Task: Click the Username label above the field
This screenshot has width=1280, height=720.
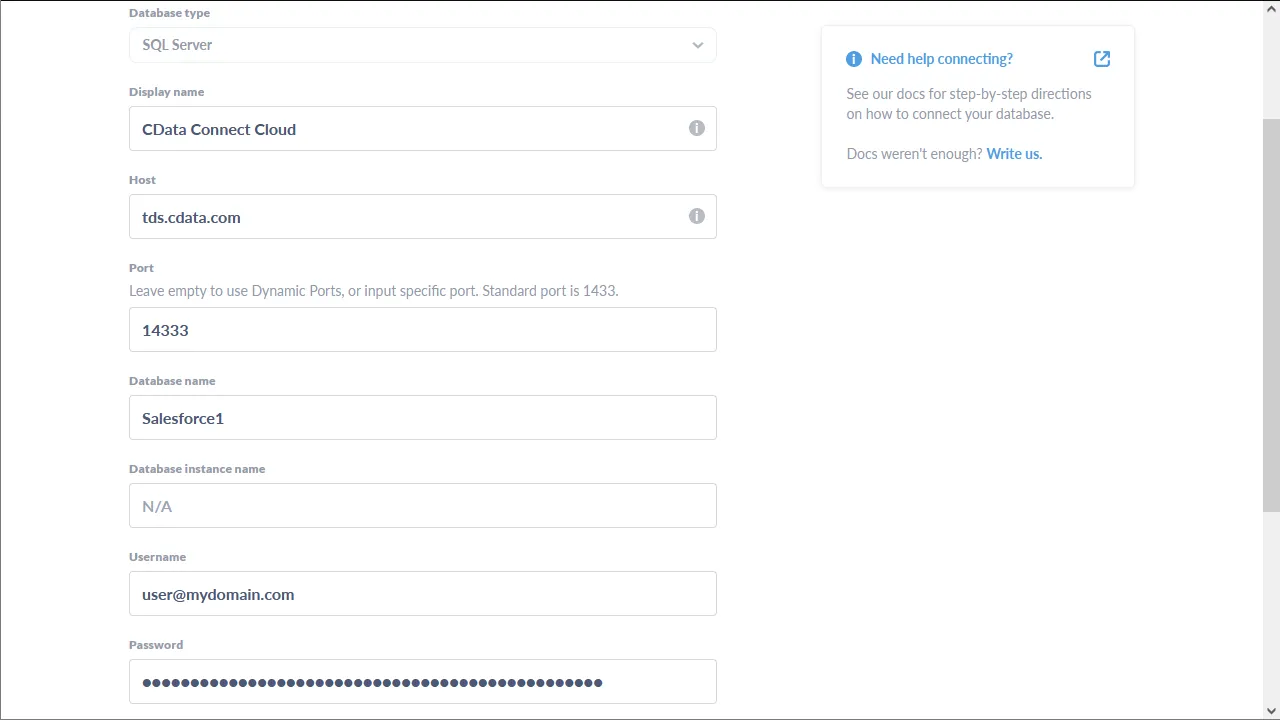Action: (x=157, y=557)
